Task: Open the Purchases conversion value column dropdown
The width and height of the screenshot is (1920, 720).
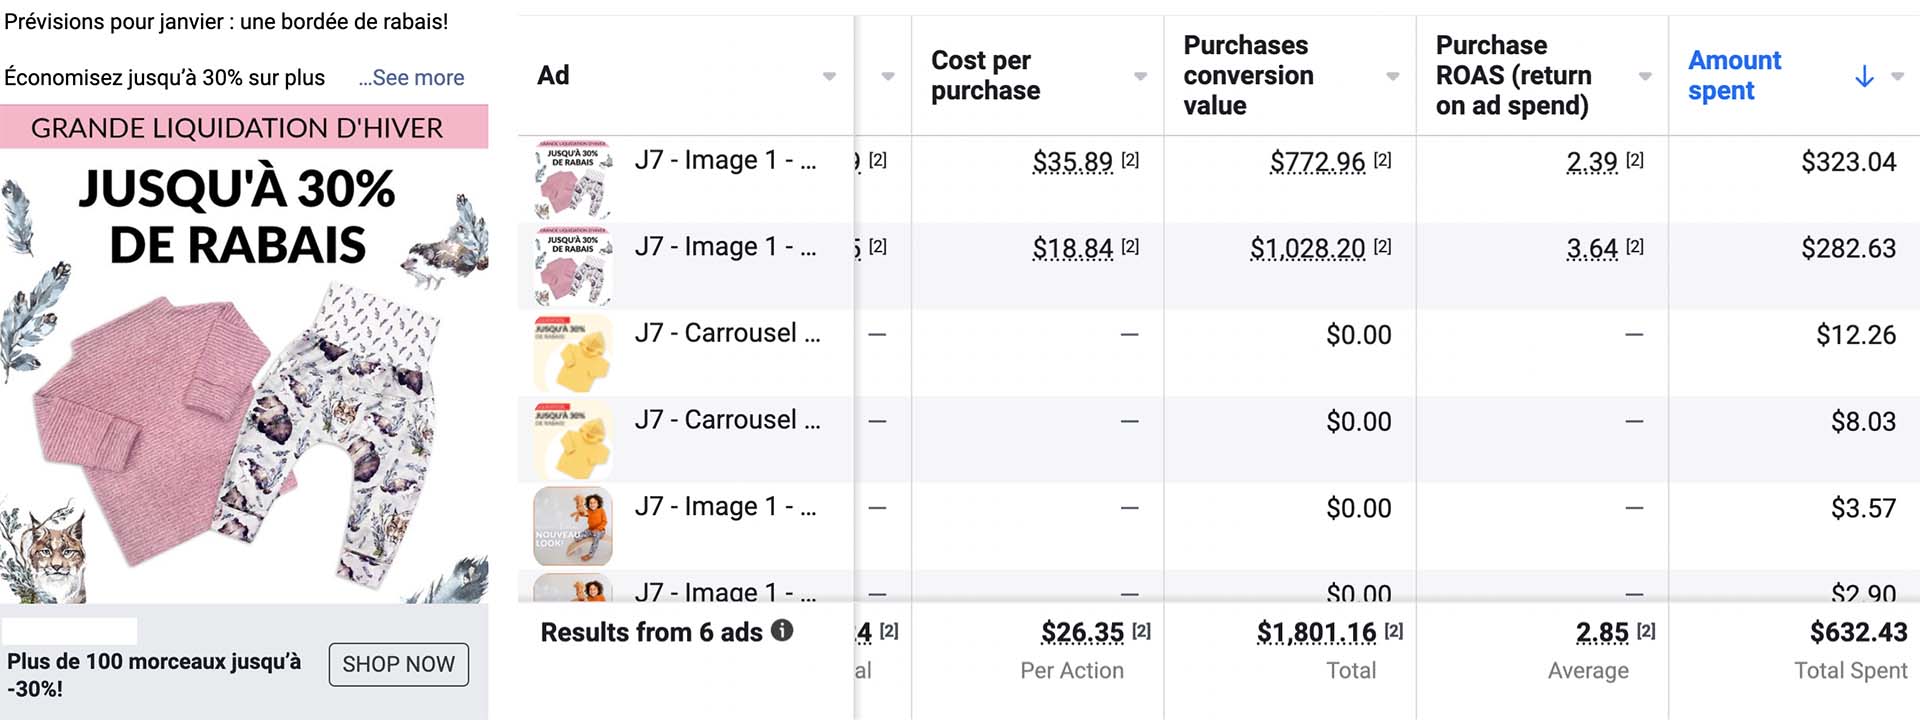Action: (1392, 77)
